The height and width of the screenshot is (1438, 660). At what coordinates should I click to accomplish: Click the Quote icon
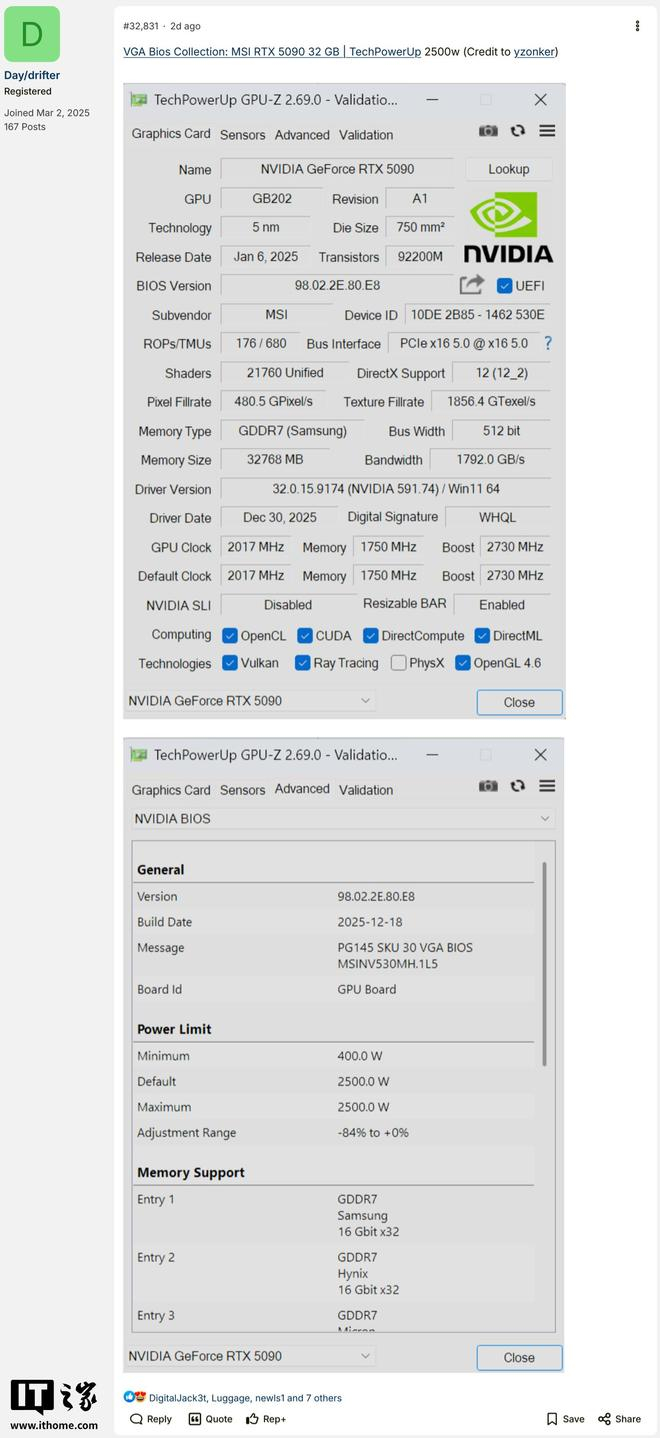195,1419
